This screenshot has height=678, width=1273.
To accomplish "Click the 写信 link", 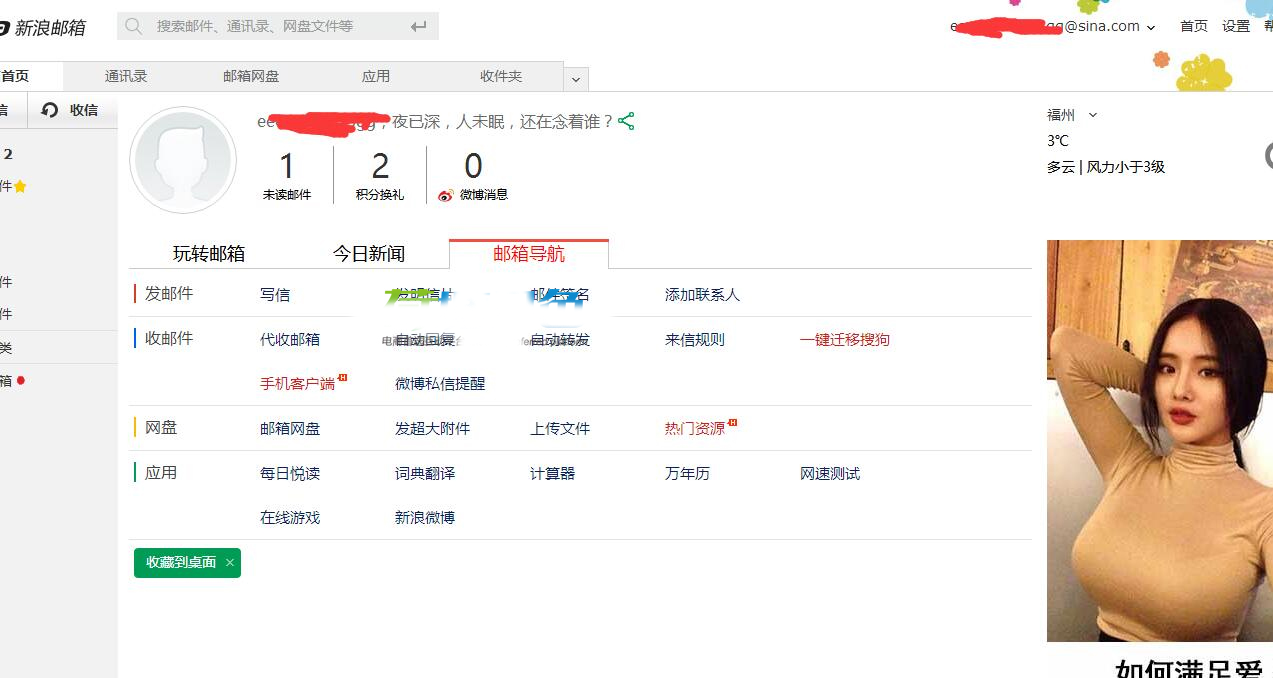I will click(275, 295).
